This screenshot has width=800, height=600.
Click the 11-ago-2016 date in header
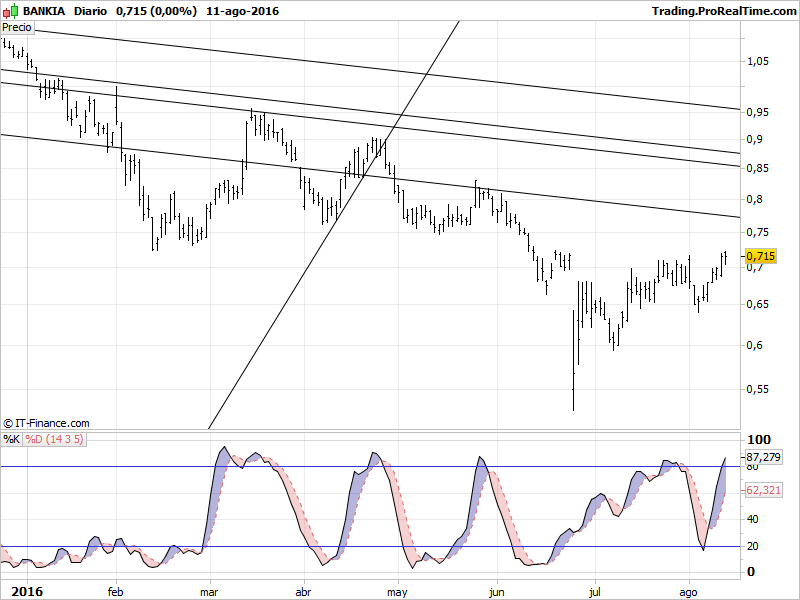pos(243,11)
